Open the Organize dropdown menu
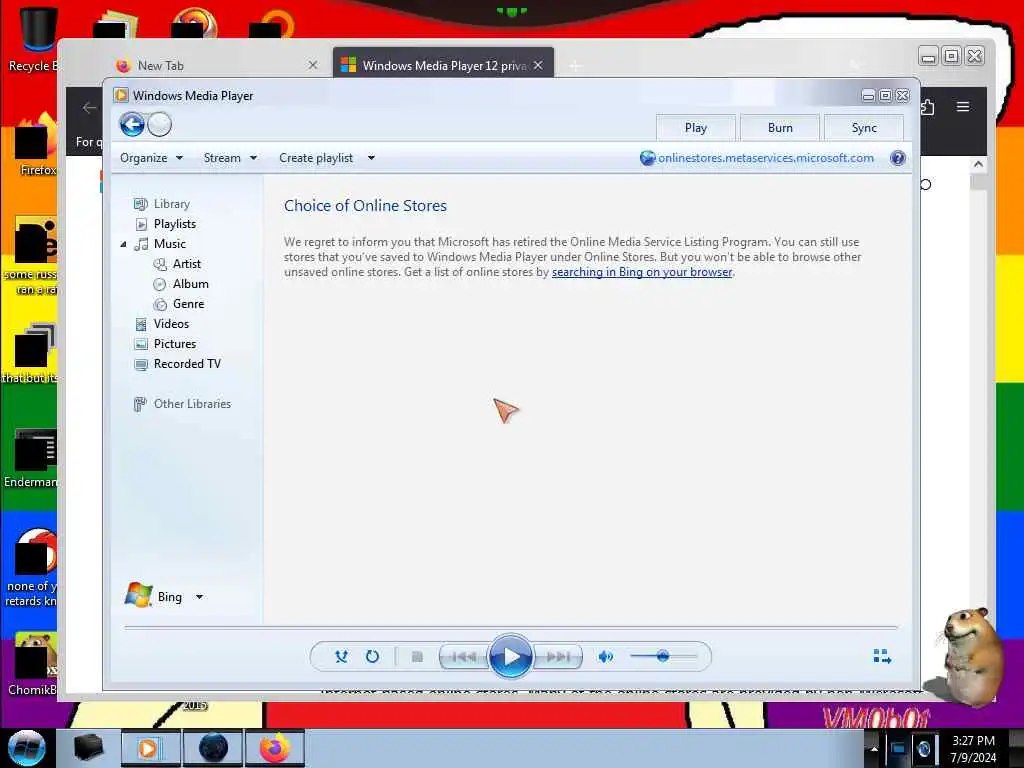 [152, 158]
